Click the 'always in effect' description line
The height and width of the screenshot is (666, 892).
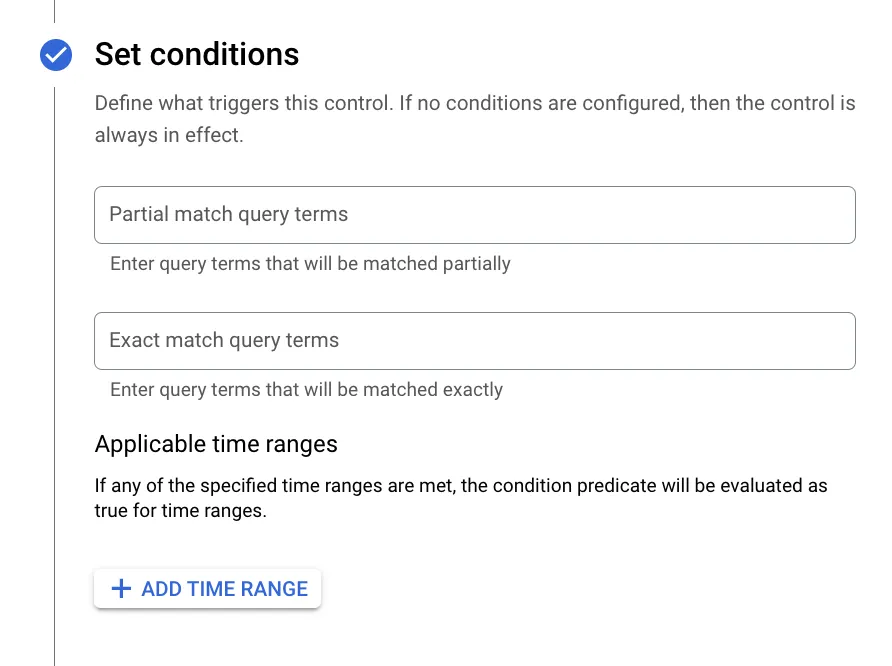(169, 135)
